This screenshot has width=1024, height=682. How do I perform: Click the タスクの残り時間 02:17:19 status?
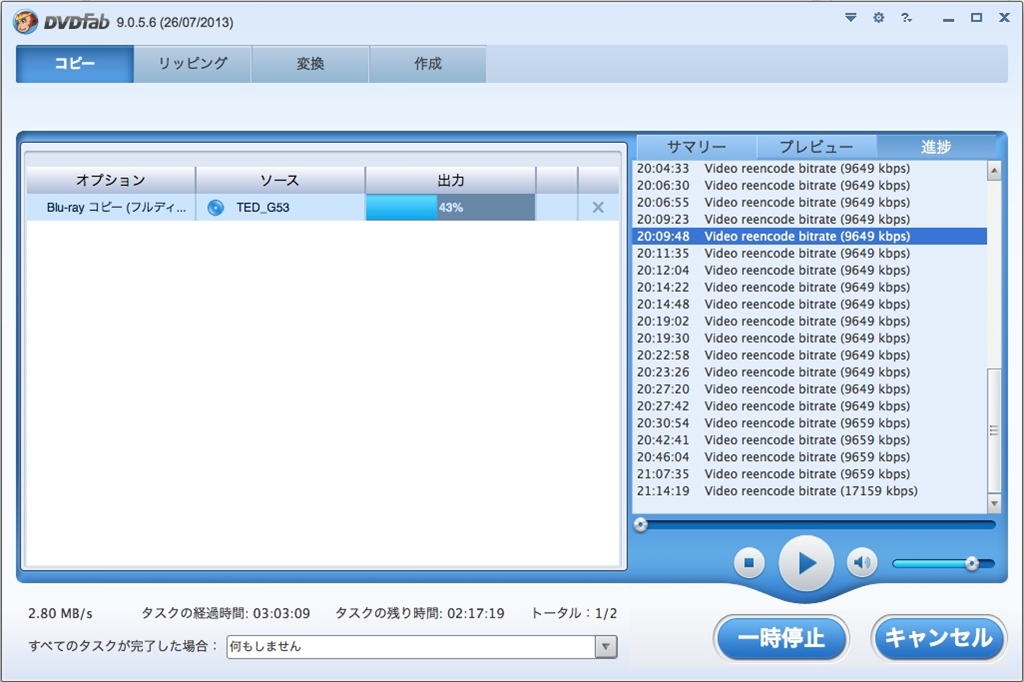click(420, 613)
